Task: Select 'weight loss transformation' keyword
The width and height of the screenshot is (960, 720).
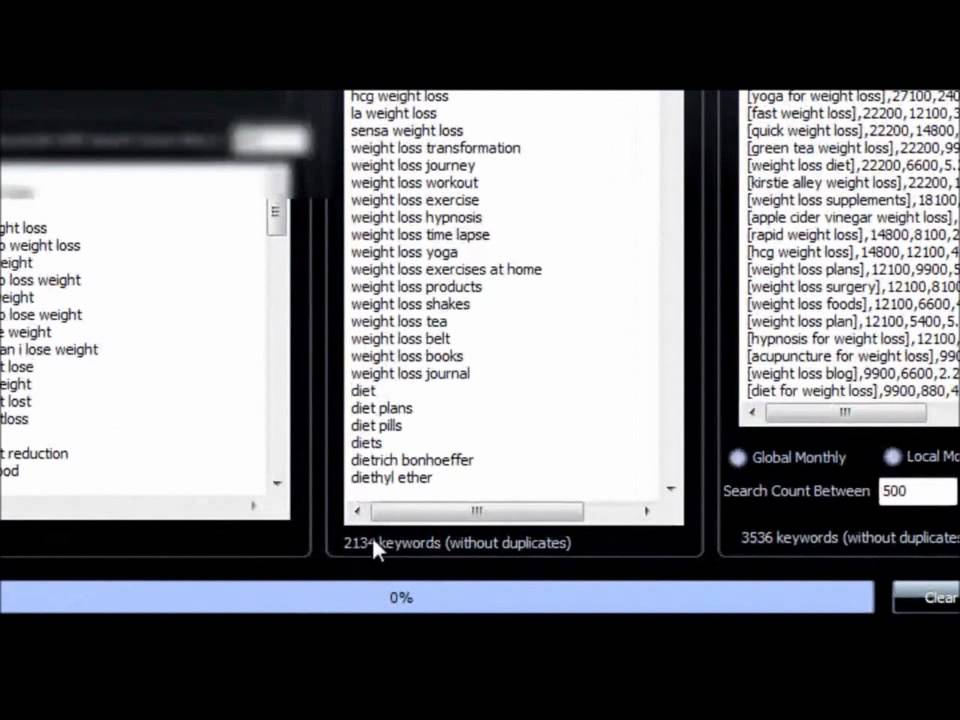Action: click(x=436, y=148)
